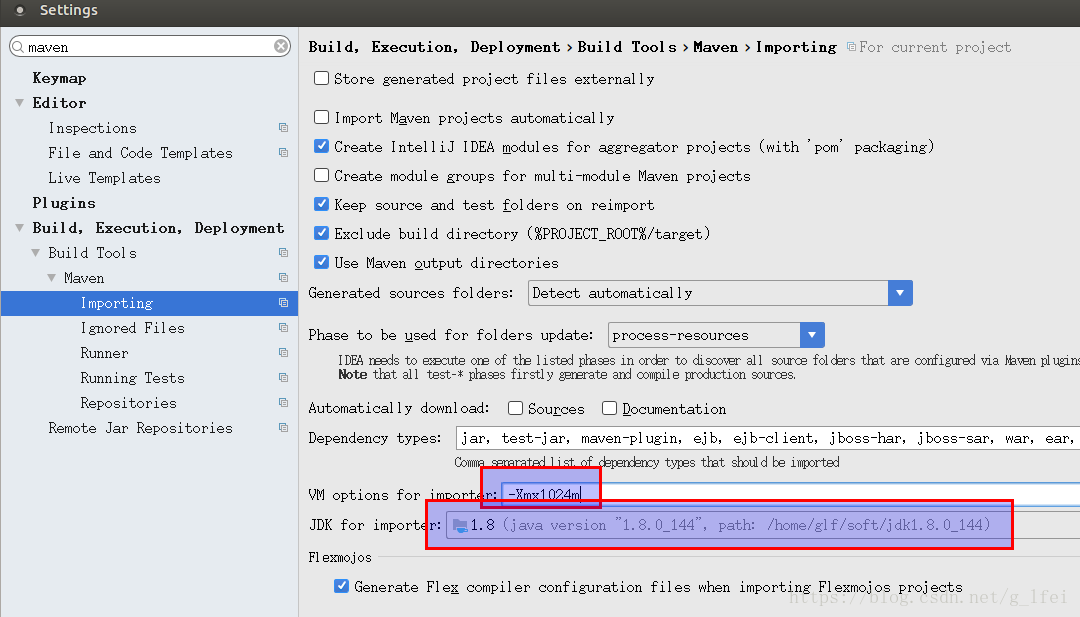Click the JDK folder icon in importer field
The image size is (1080, 617).
[460, 526]
